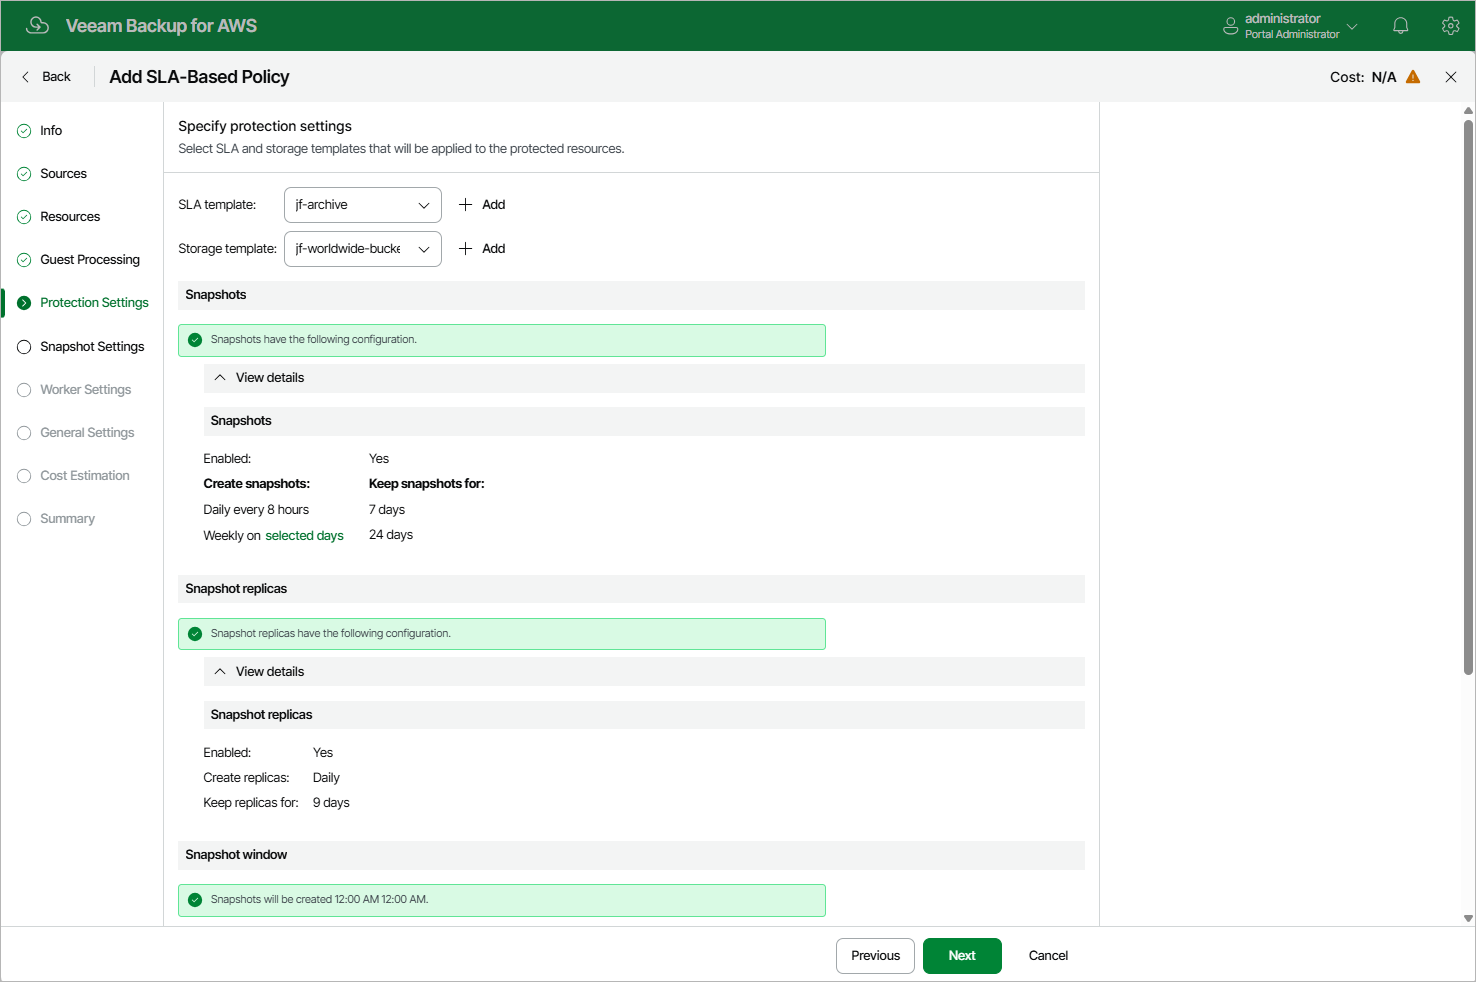Viewport: 1476px width, 982px height.
Task: Click the vertical scrollbar thumb
Action: [1468, 398]
